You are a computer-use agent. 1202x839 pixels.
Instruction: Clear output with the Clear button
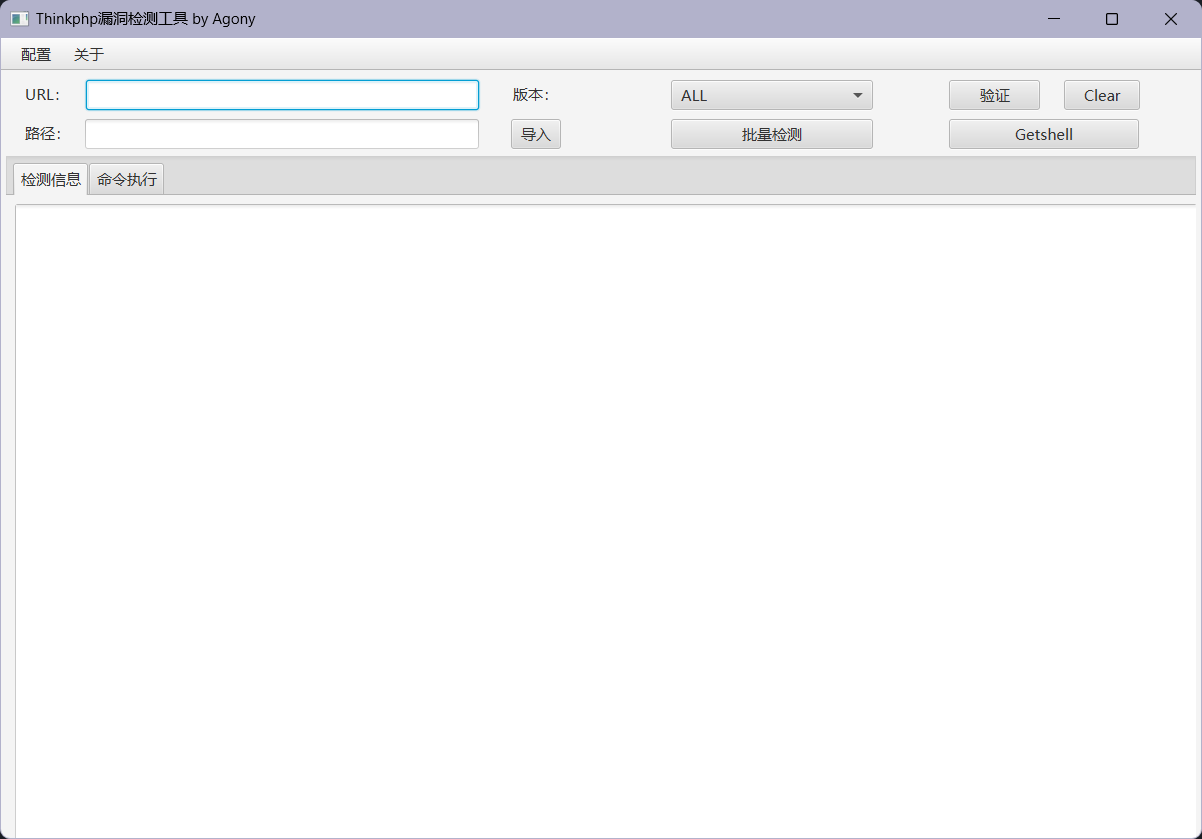[1102, 95]
